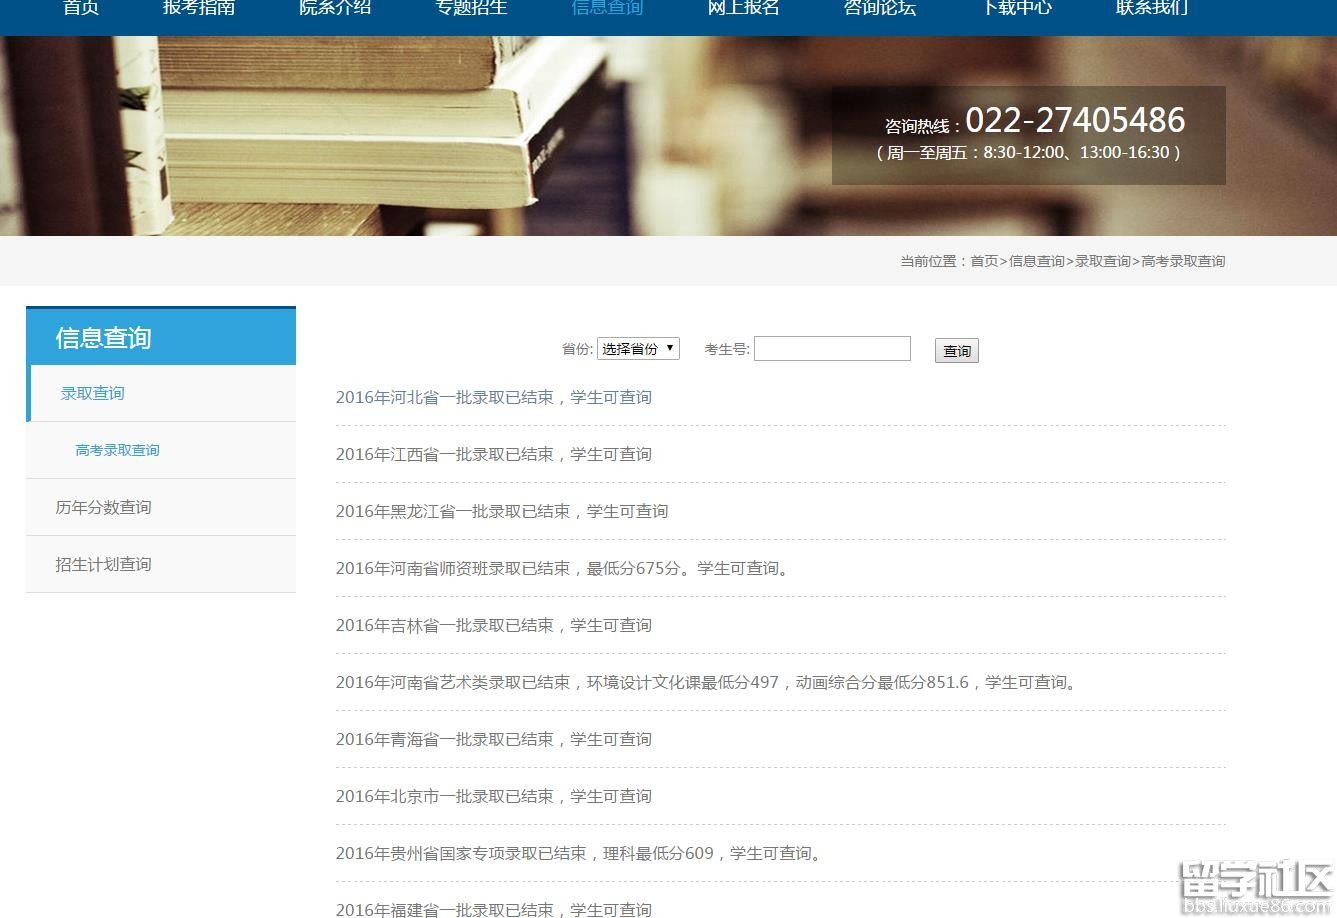Open 高考录取查询 sidebar sub-item
Screen dimensions: 1337x918
(x=117, y=450)
